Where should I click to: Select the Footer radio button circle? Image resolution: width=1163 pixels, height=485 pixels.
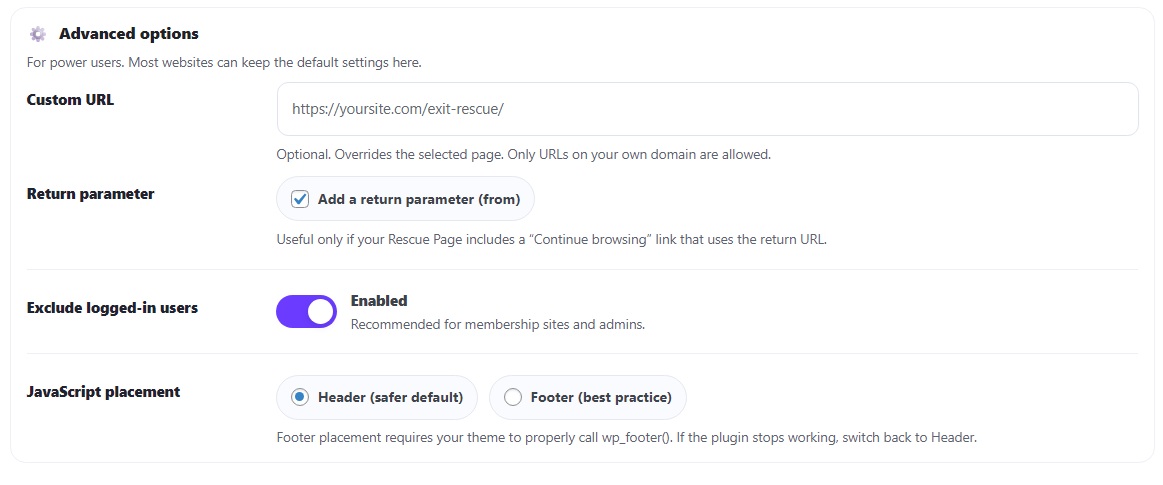tap(513, 397)
